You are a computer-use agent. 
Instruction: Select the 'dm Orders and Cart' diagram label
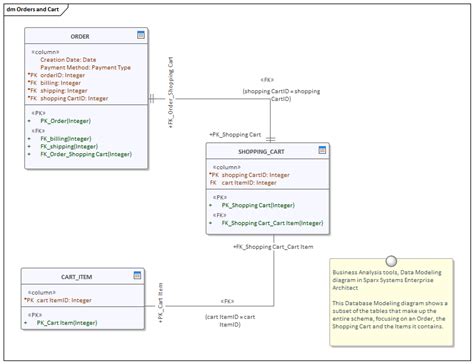[x=33, y=9]
